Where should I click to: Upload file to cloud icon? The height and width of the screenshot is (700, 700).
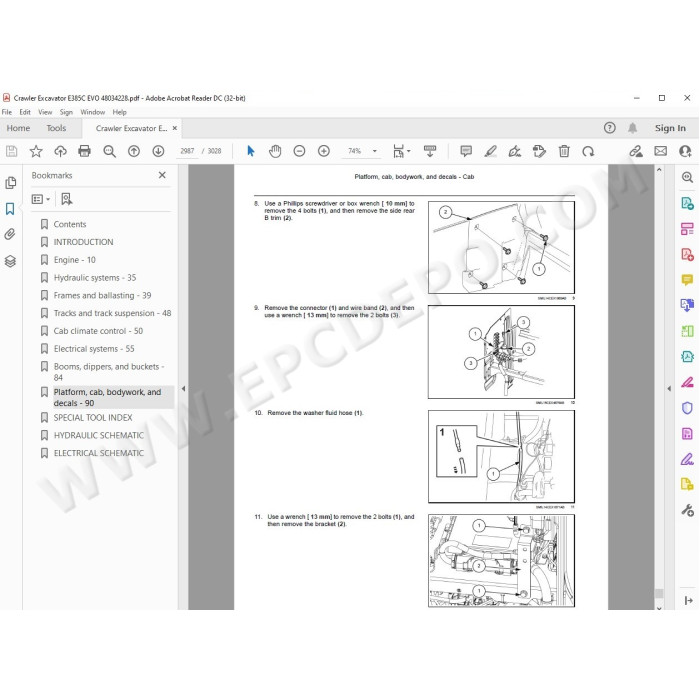(x=60, y=151)
